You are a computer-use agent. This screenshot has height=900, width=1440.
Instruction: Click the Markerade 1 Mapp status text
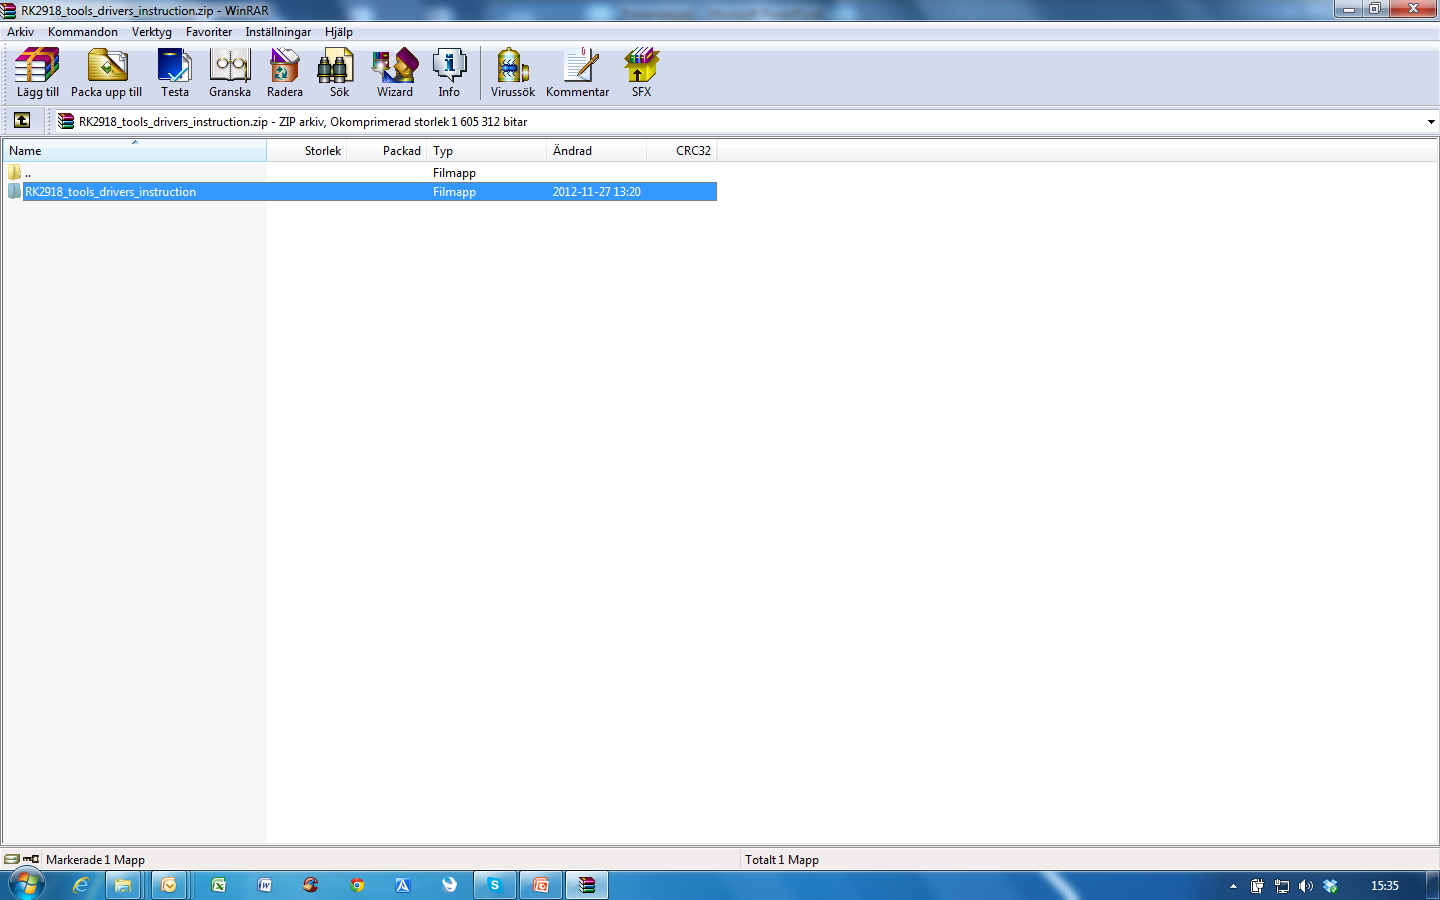pos(95,860)
